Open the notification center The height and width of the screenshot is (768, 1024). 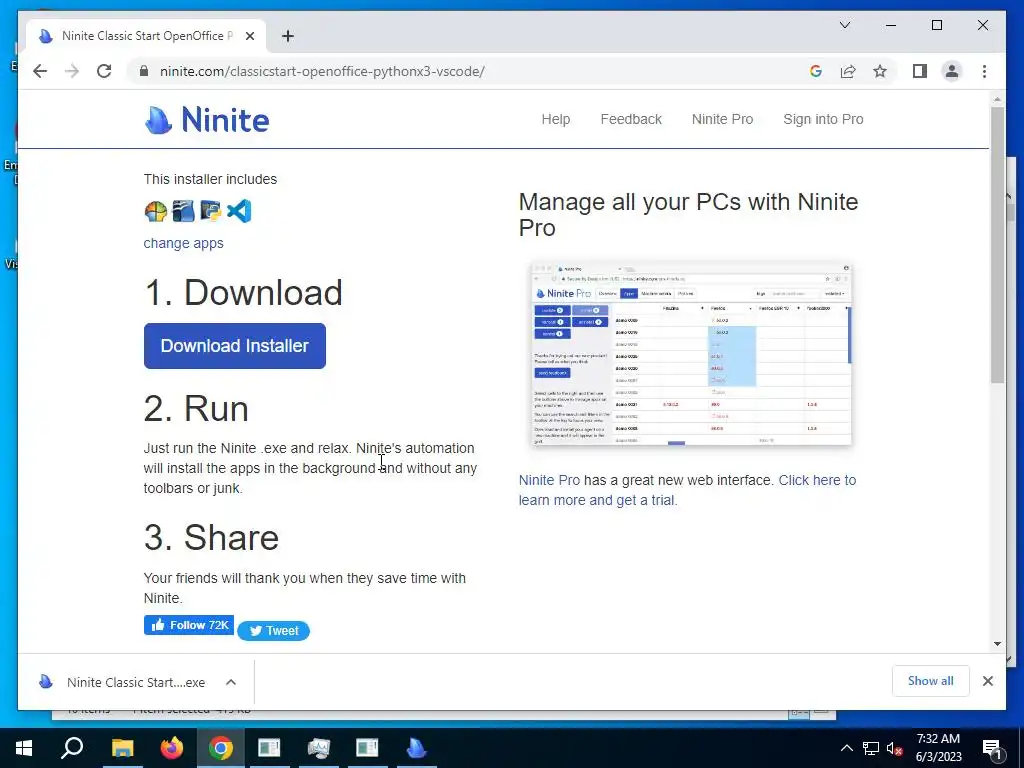[x=992, y=749]
